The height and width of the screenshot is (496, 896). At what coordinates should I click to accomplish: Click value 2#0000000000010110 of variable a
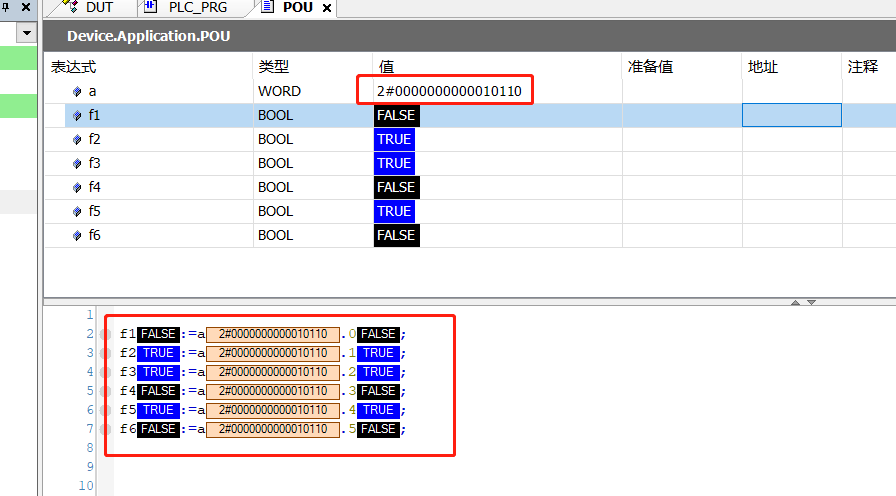tap(449, 91)
